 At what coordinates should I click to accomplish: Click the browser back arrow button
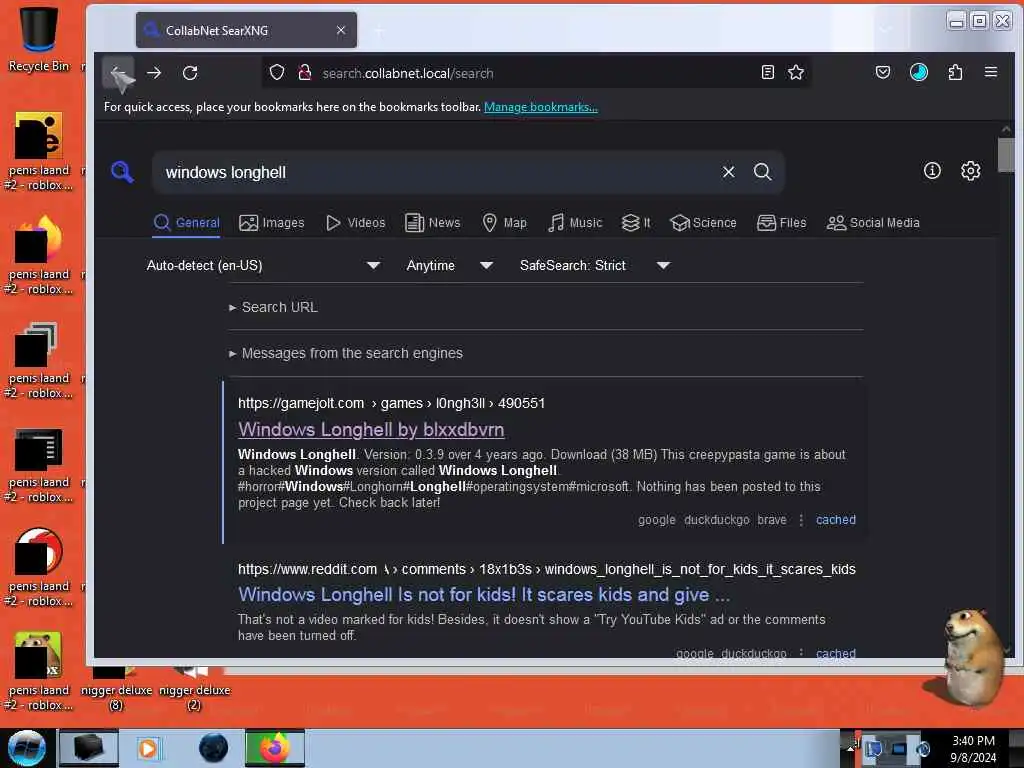point(118,72)
